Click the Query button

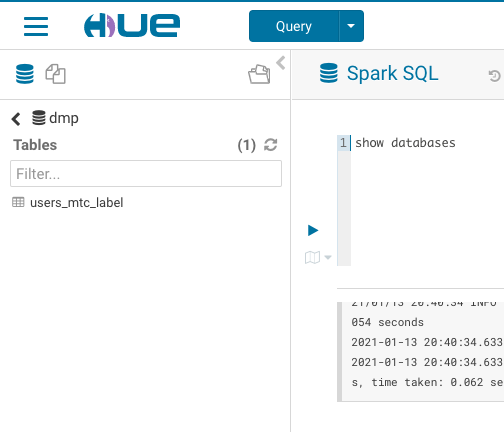point(294,26)
